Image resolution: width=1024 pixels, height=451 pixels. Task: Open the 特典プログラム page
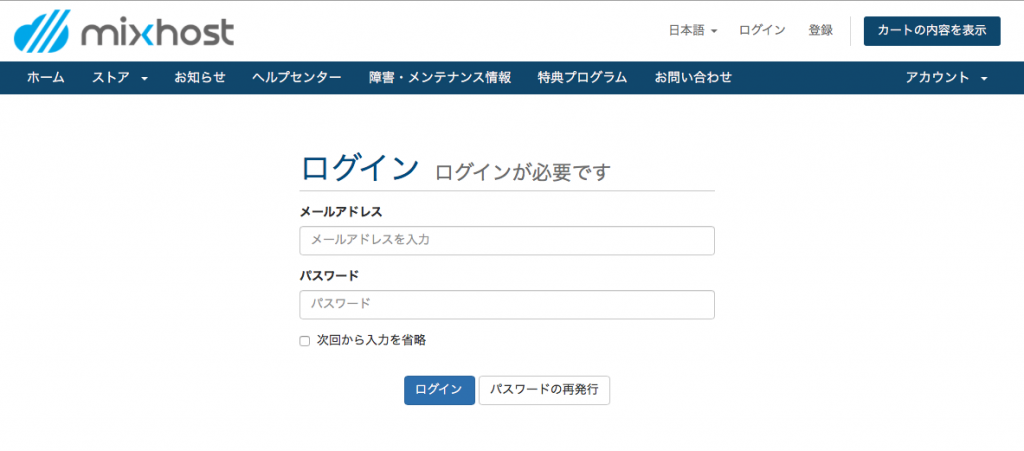pos(582,78)
